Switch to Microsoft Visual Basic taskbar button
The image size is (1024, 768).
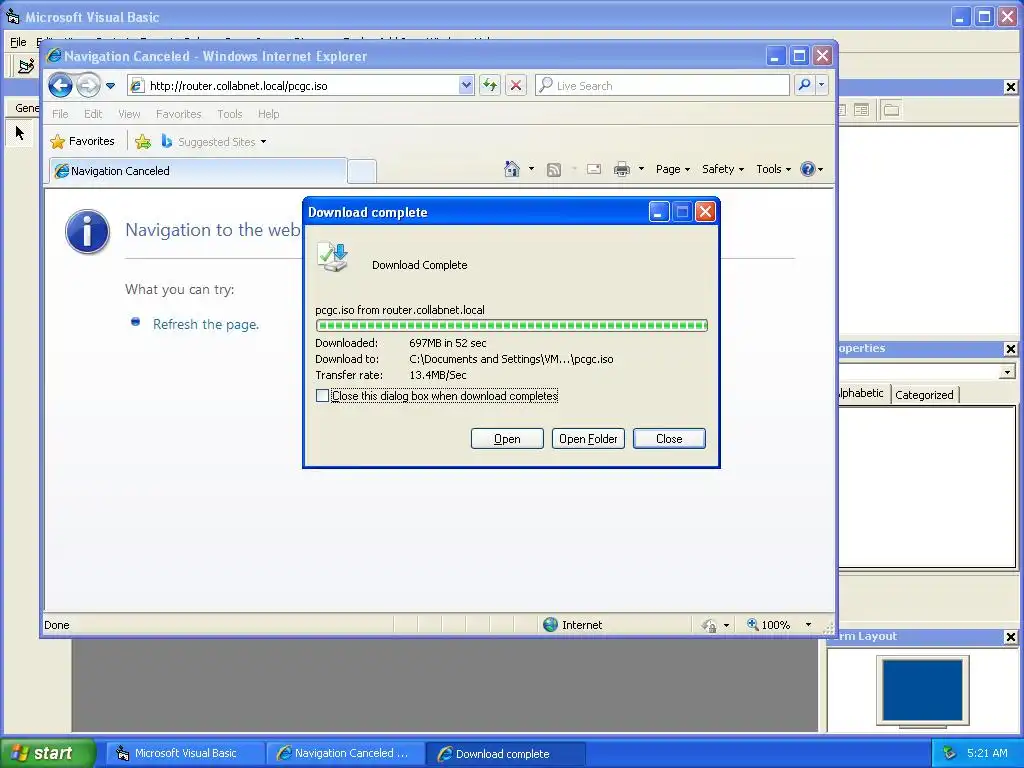tap(185, 753)
